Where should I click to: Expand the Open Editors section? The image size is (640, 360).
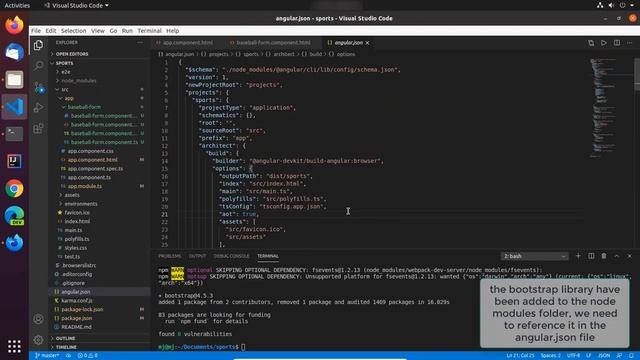[x=72, y=54]
